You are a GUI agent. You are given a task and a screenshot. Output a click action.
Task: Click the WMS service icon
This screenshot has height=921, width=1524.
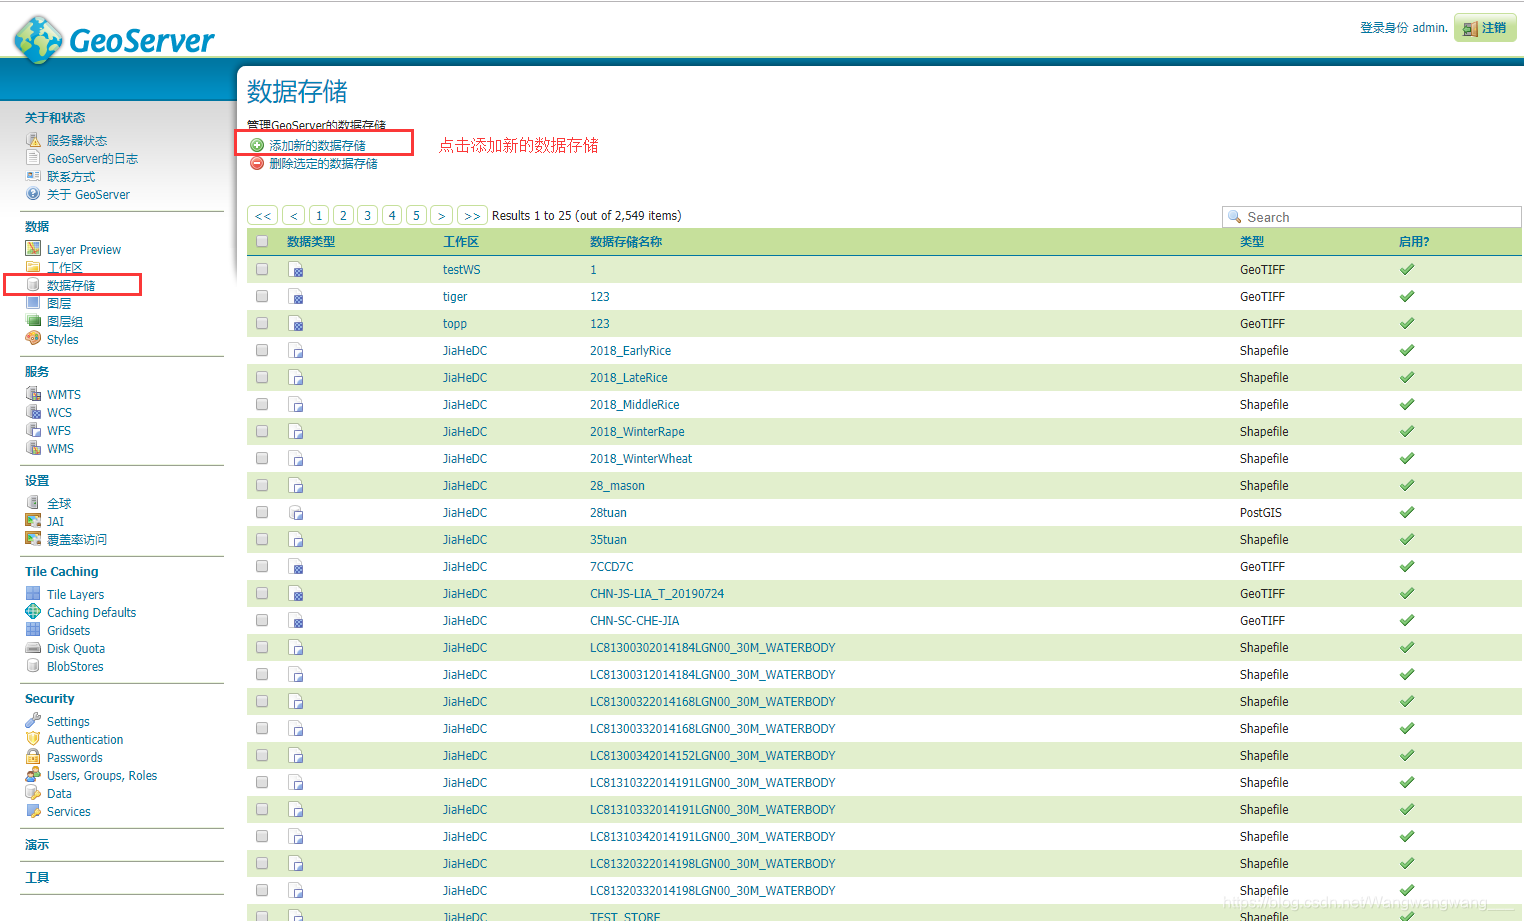click(33, 448)
